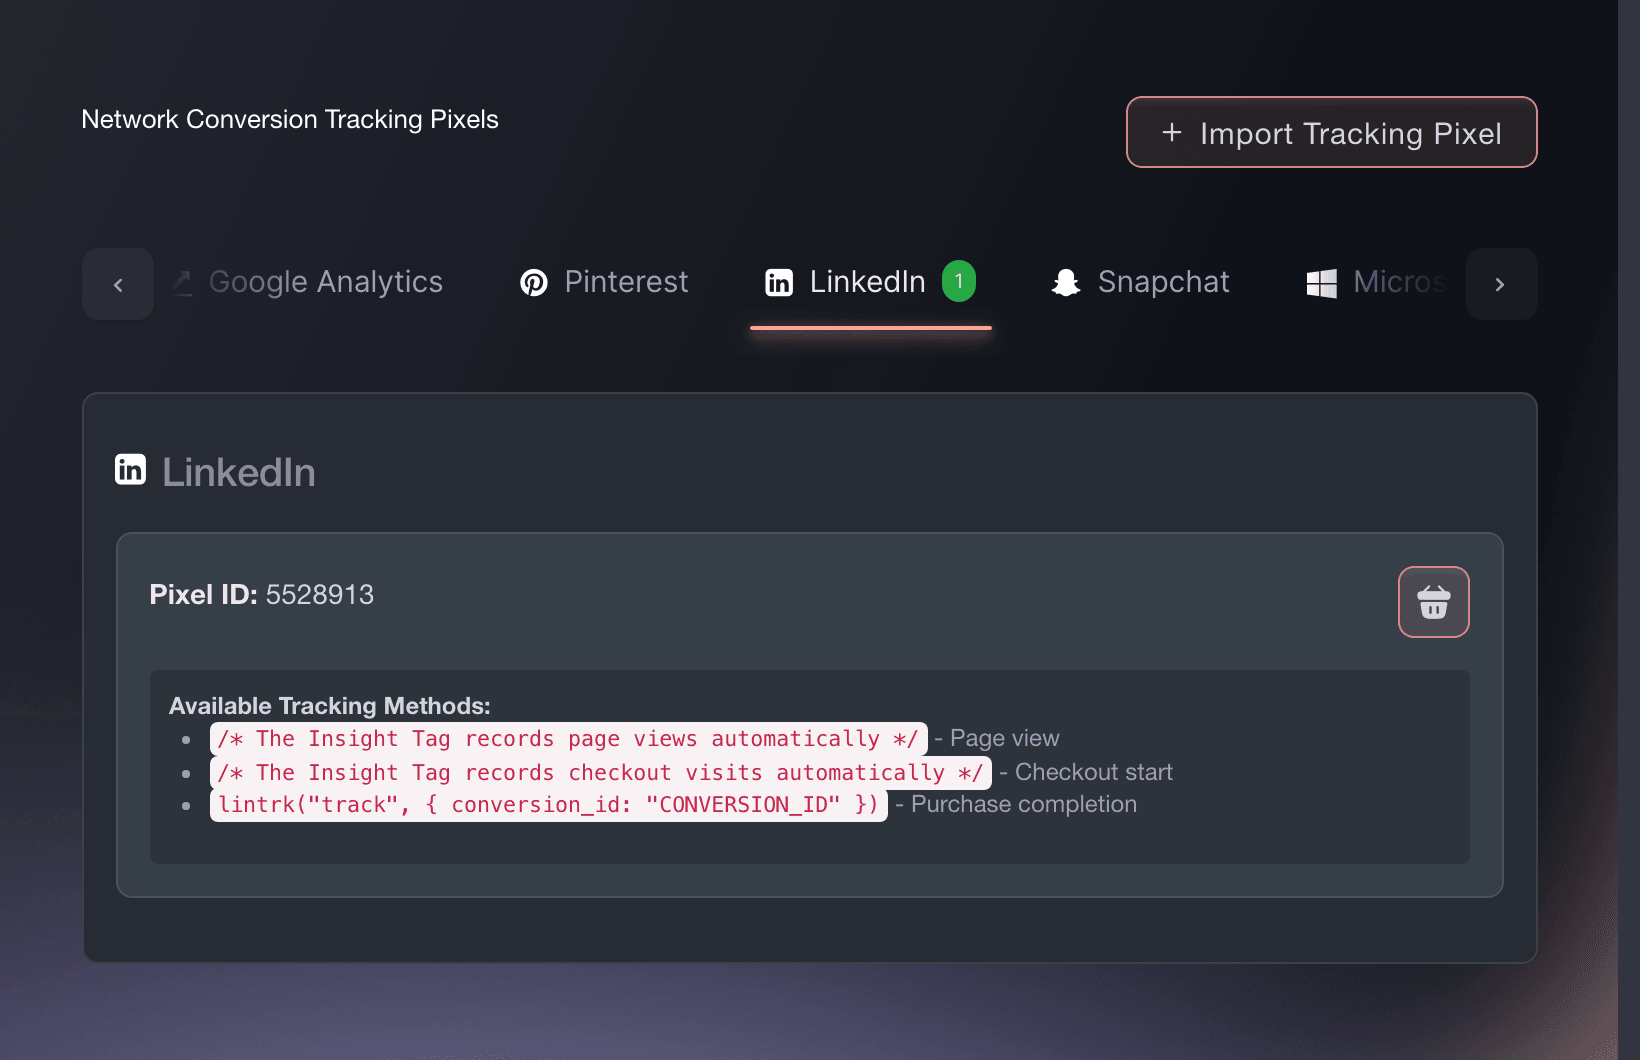Click the checkout visits automatically code snippet
Viewport: 1640px width, 1060px height.
pos(601,772)
